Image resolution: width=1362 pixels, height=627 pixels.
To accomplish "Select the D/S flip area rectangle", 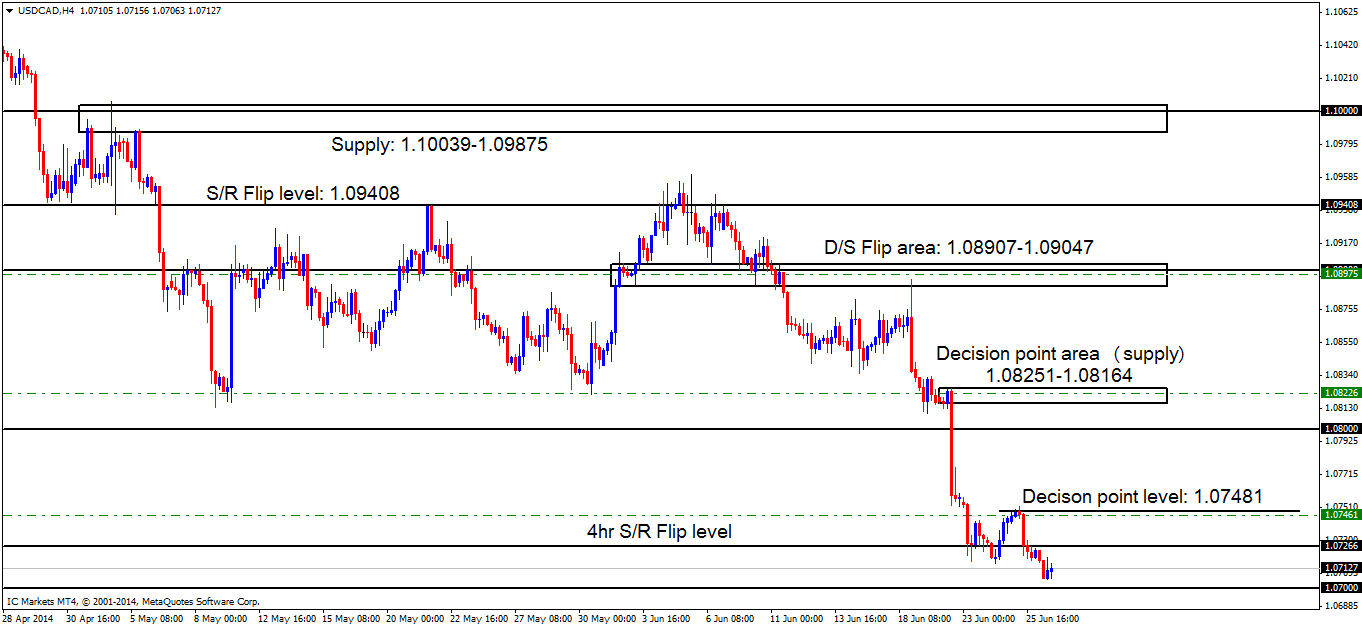I will 889,275.
